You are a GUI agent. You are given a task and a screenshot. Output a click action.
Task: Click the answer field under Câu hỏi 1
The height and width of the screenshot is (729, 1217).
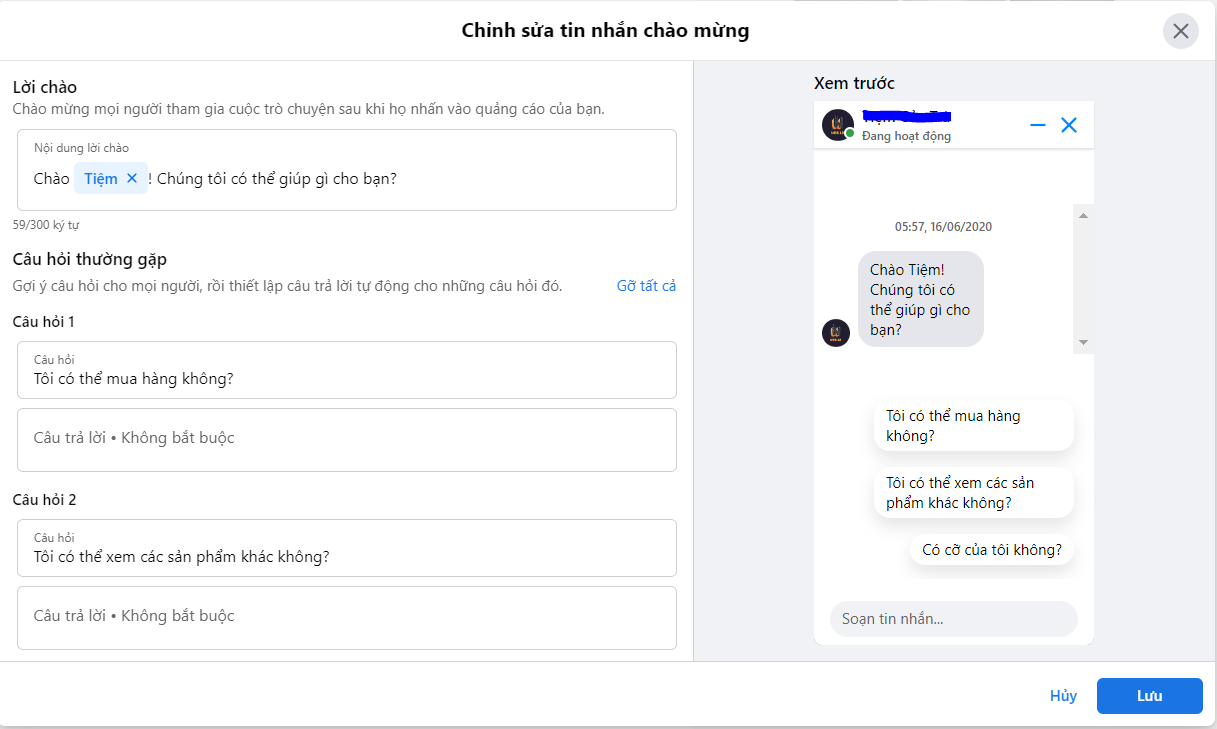click(347, 440)
